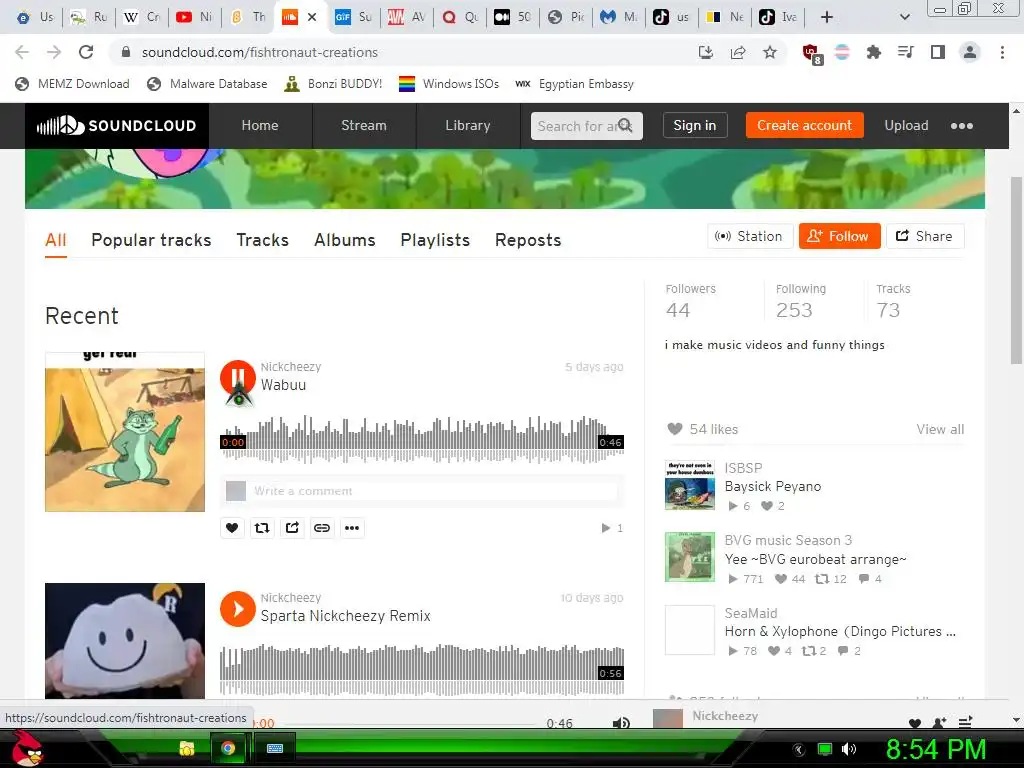Click View all likes
The width and height of the screenshot is (1024, 768).
(x=940, y=429)
